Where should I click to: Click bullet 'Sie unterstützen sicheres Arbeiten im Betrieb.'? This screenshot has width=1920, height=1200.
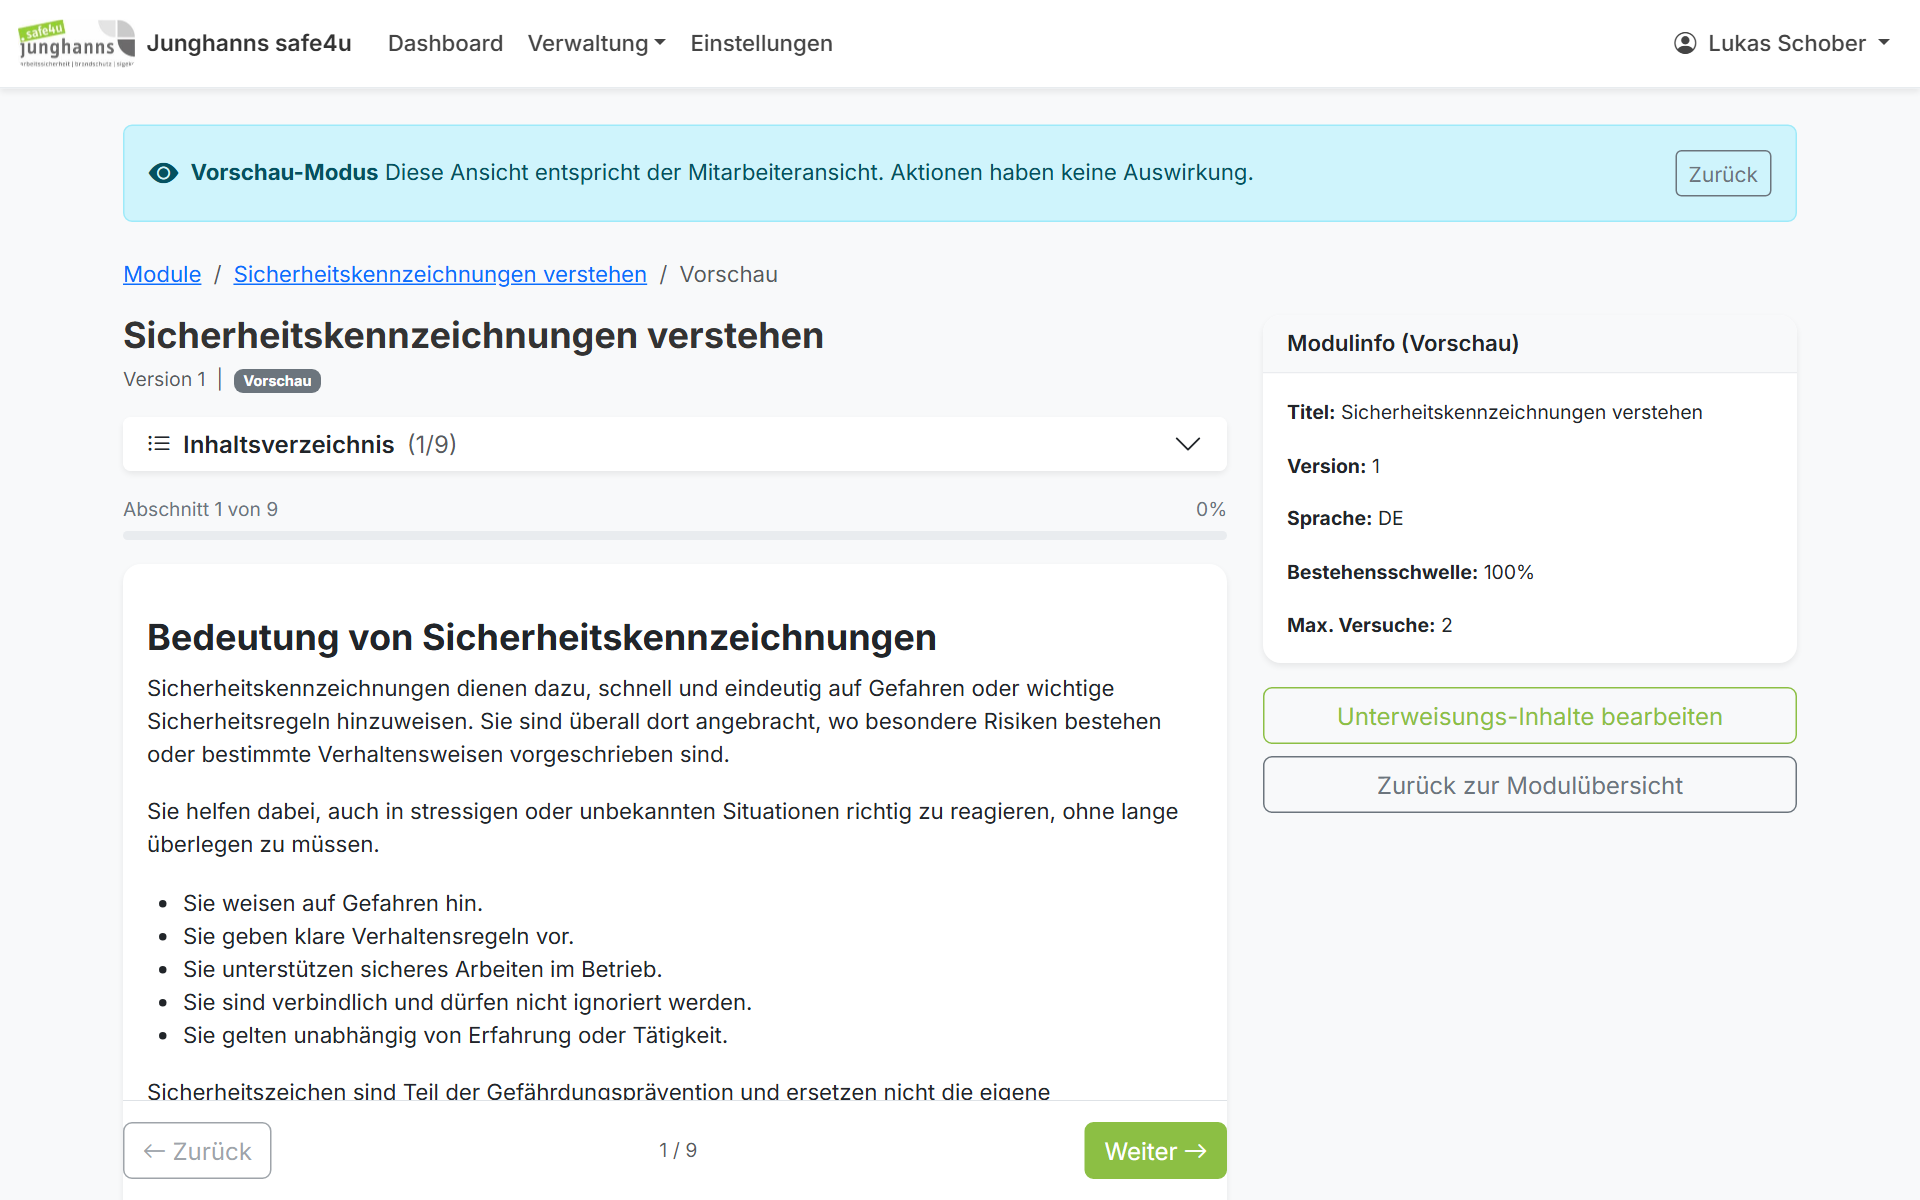pos(422,969)
